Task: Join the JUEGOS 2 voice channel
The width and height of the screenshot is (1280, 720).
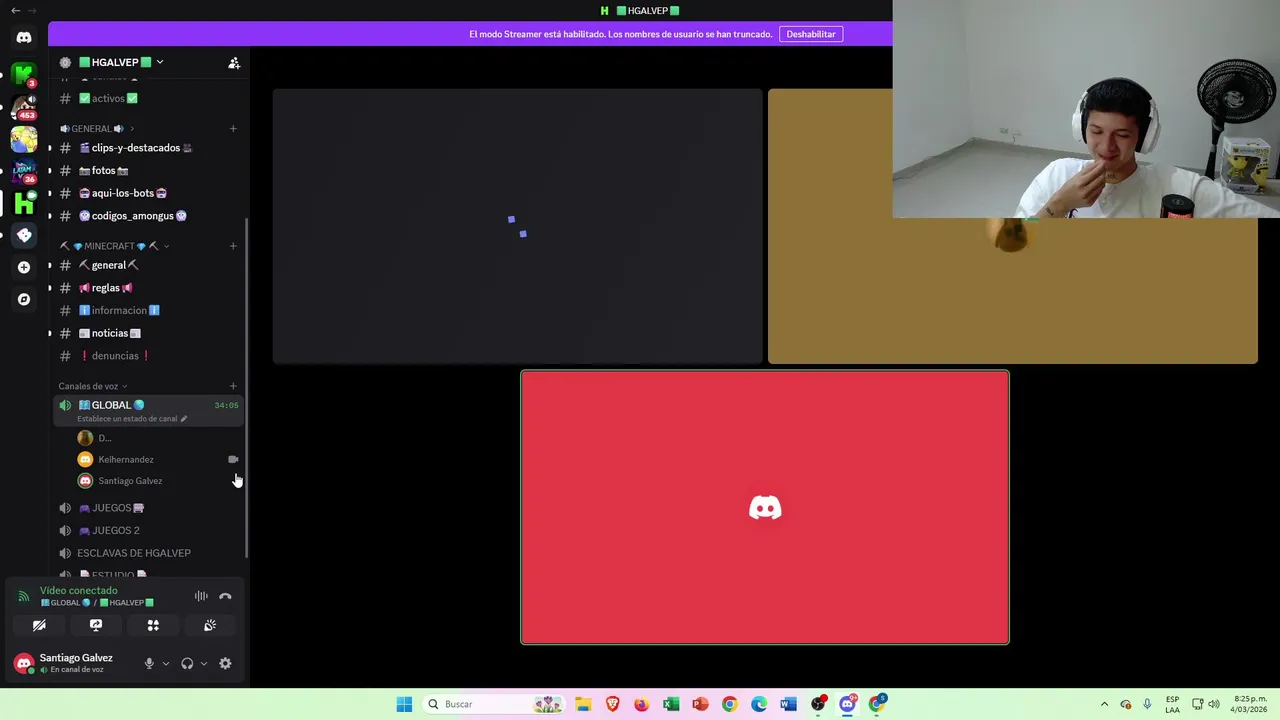Action: [148, 530]
